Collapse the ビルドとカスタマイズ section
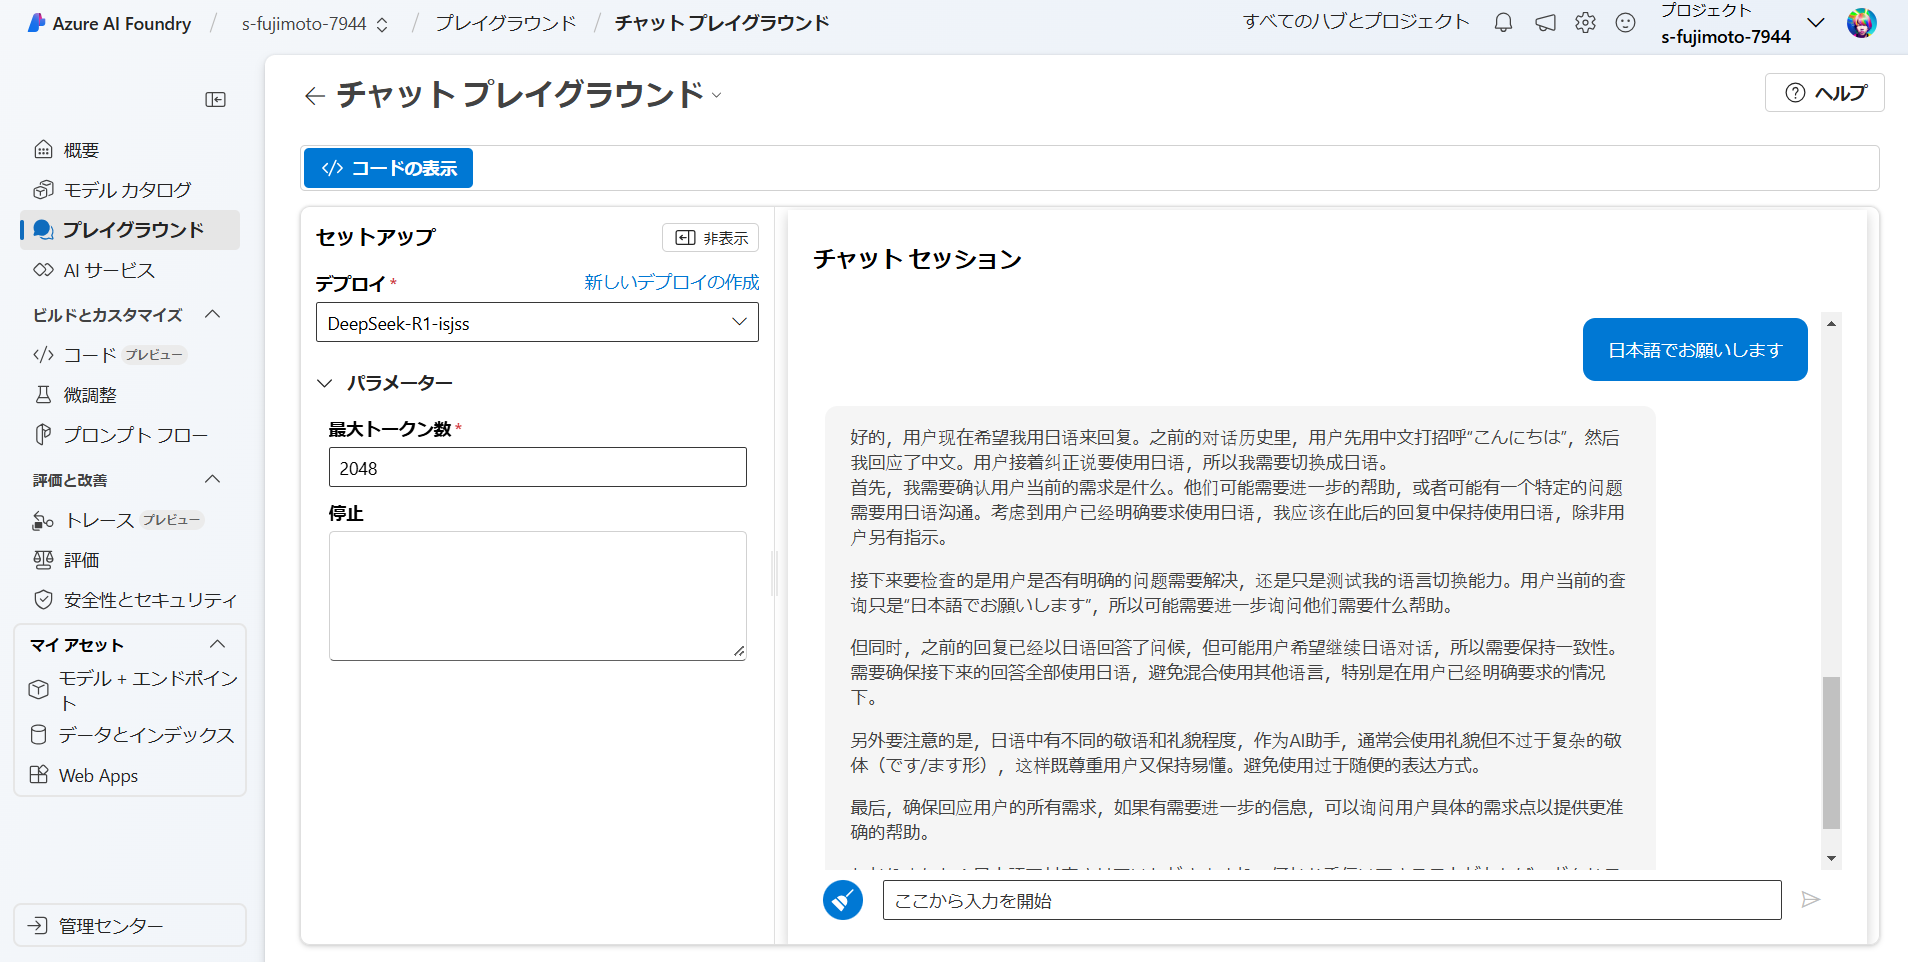1908x962 pixels. [x=213, y=314]
